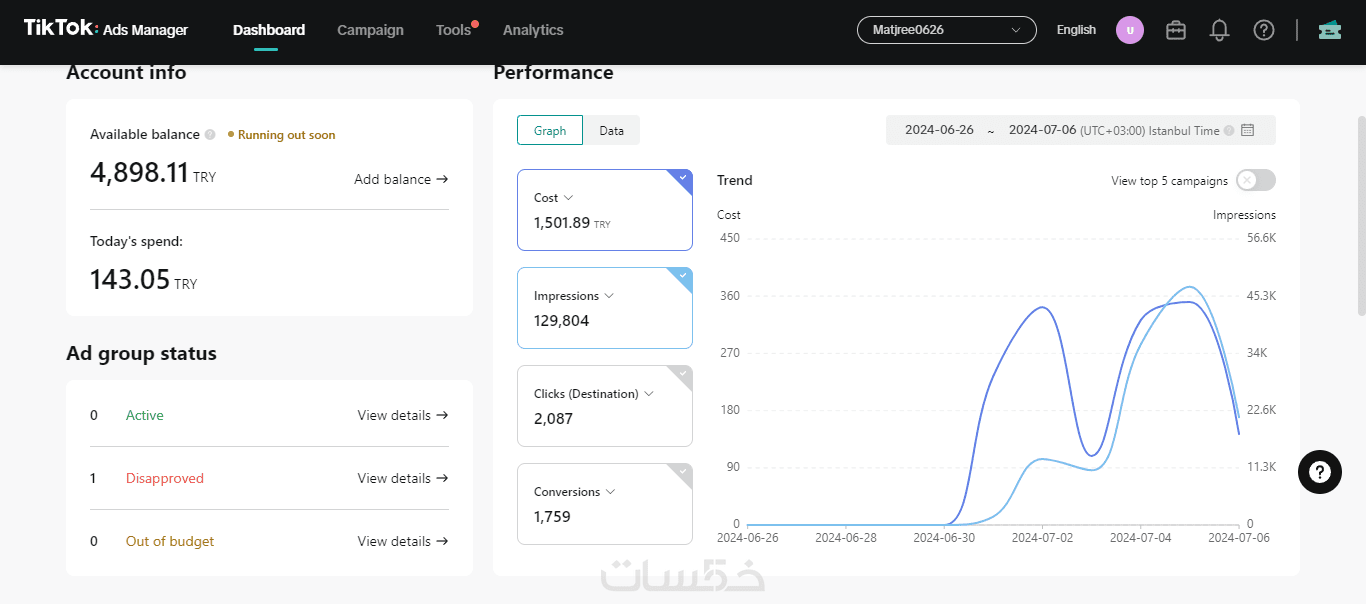Viewport: 1366px width, 604px height.
Task: Switch to the Data tab
Action: tap(611, 130)
